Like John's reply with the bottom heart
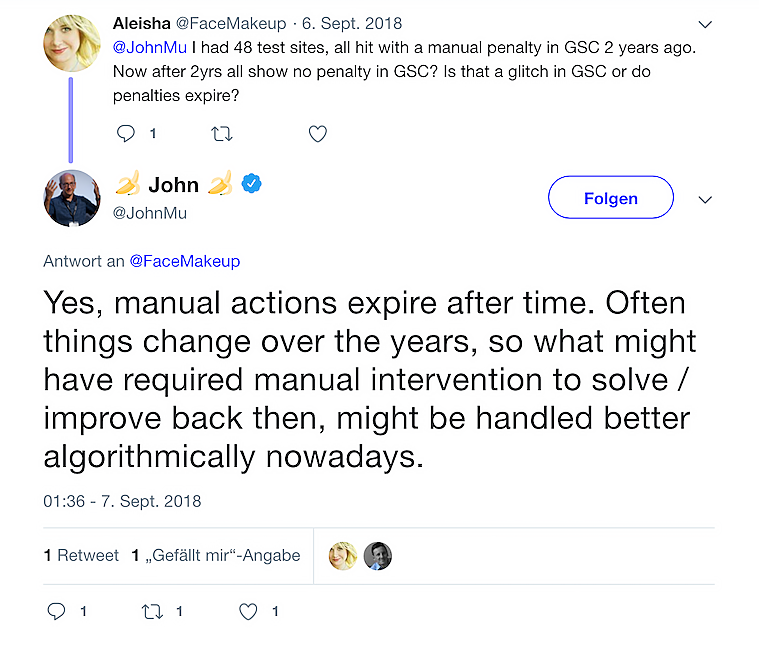Image resolution: width=759 pixels, height=657 pixels. coord(248,611)
